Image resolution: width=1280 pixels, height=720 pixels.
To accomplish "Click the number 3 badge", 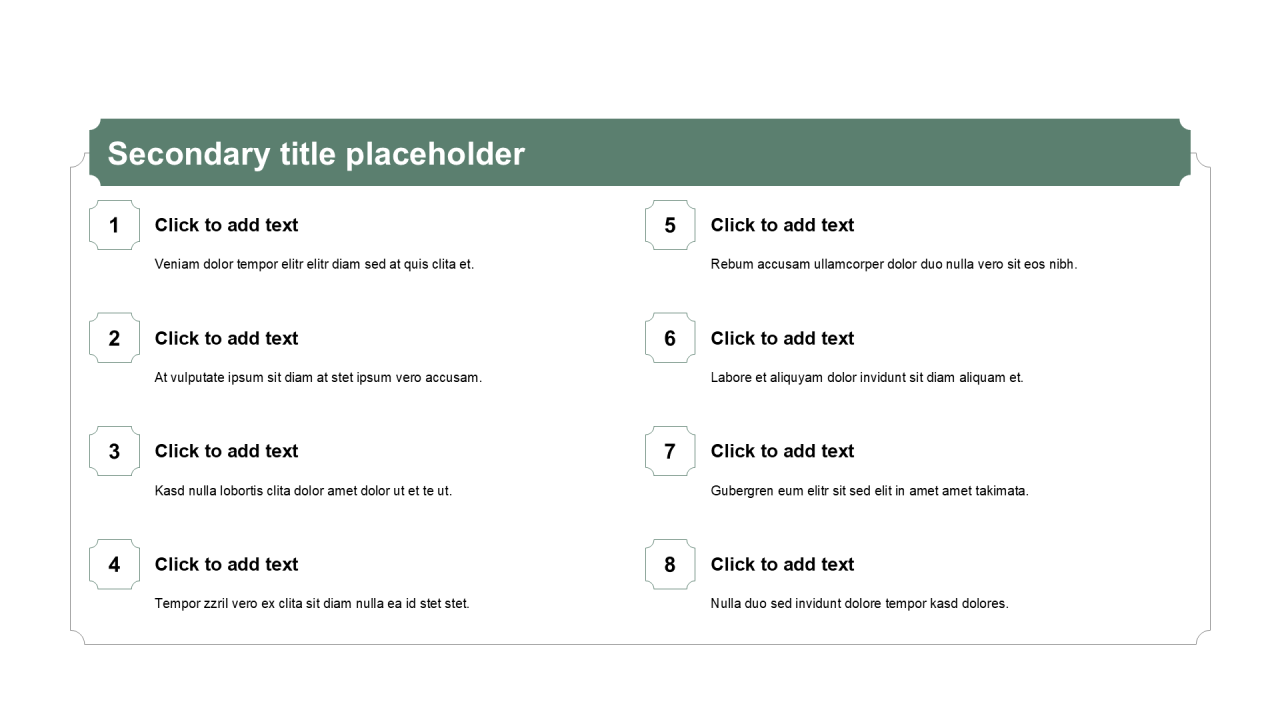I will 114,451.
